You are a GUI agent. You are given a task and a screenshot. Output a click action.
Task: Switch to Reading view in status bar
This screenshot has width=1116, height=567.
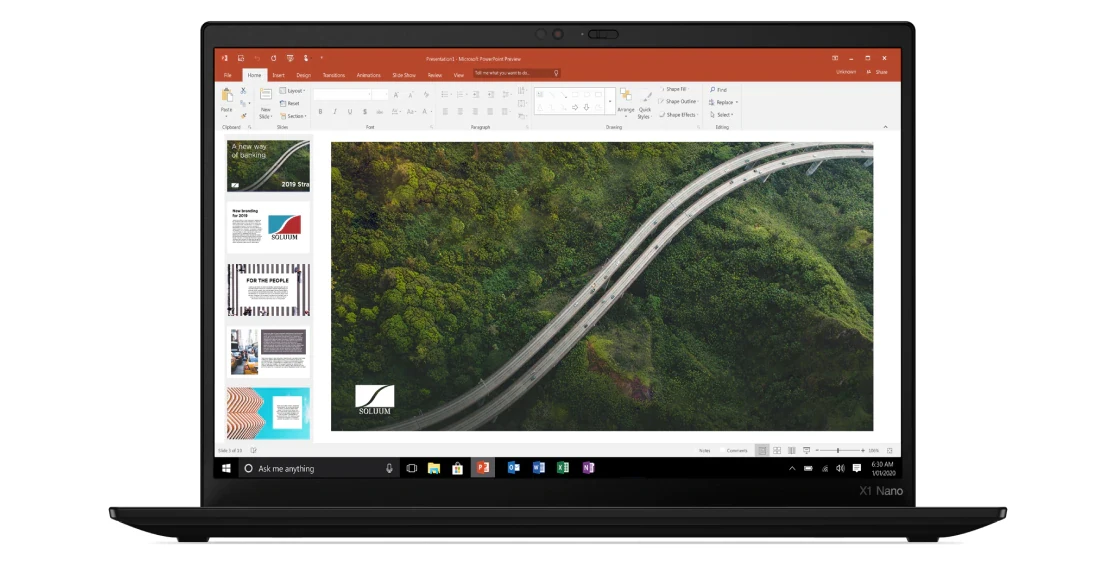coord(791,450)
